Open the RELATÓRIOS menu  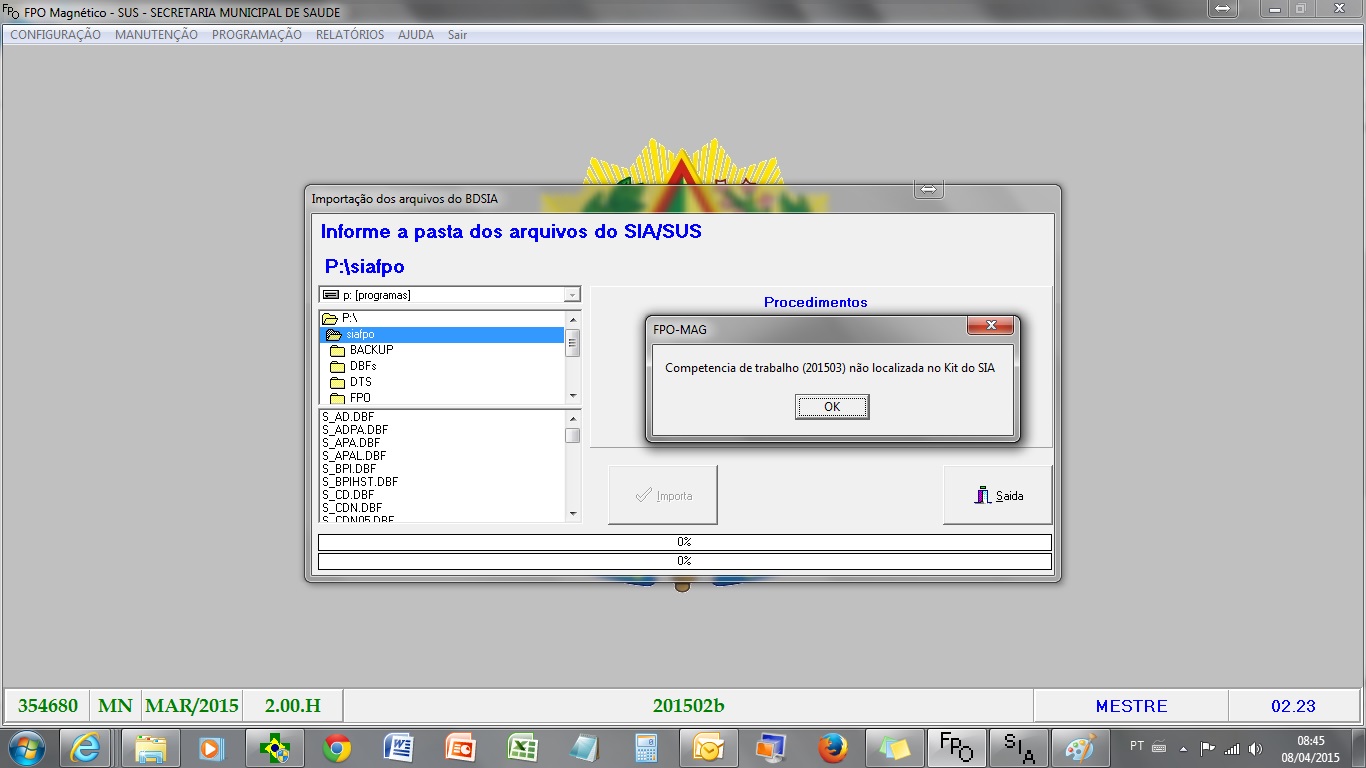pos(349,34)
